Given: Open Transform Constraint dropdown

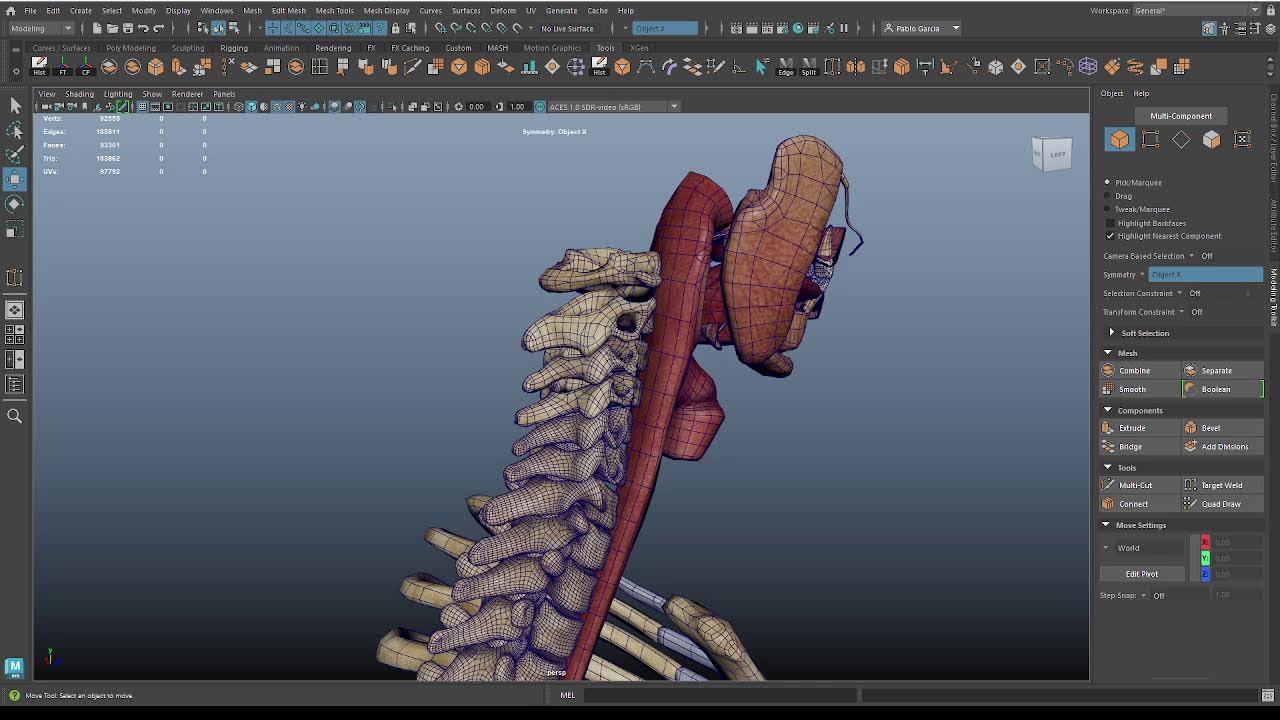Looking at the screenshot, I should pos(1181,312).
